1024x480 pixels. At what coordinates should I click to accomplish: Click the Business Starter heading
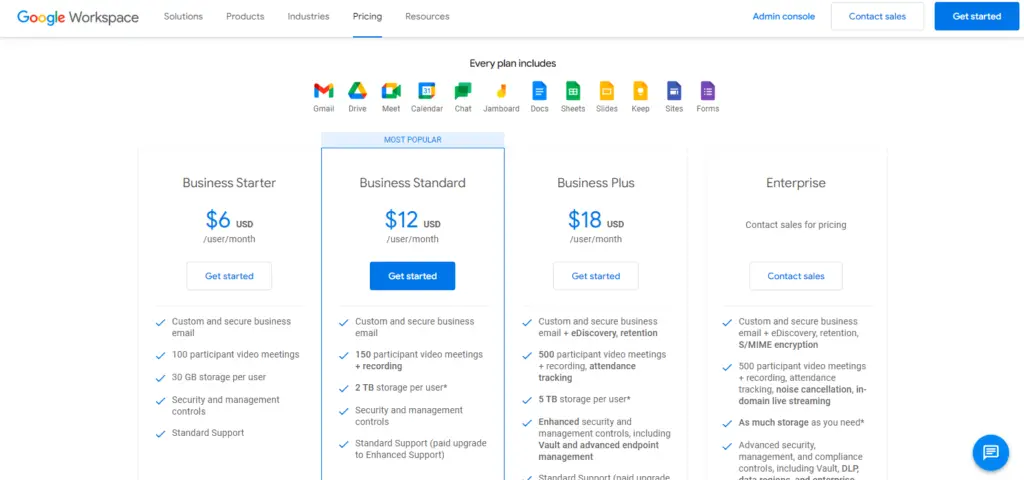[229, 183]
